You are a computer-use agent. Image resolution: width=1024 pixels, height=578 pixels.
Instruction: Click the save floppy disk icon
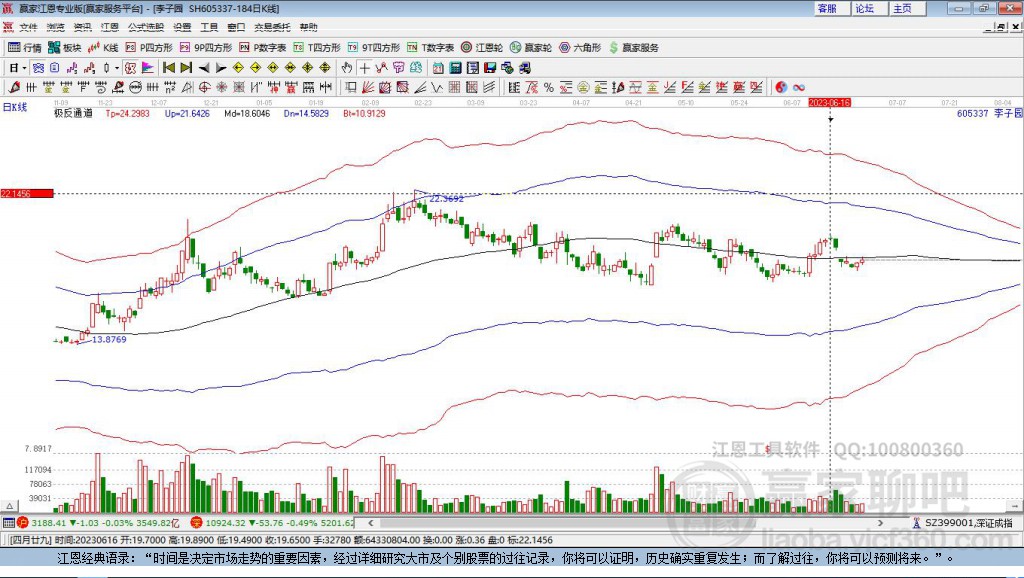point(490,68)
